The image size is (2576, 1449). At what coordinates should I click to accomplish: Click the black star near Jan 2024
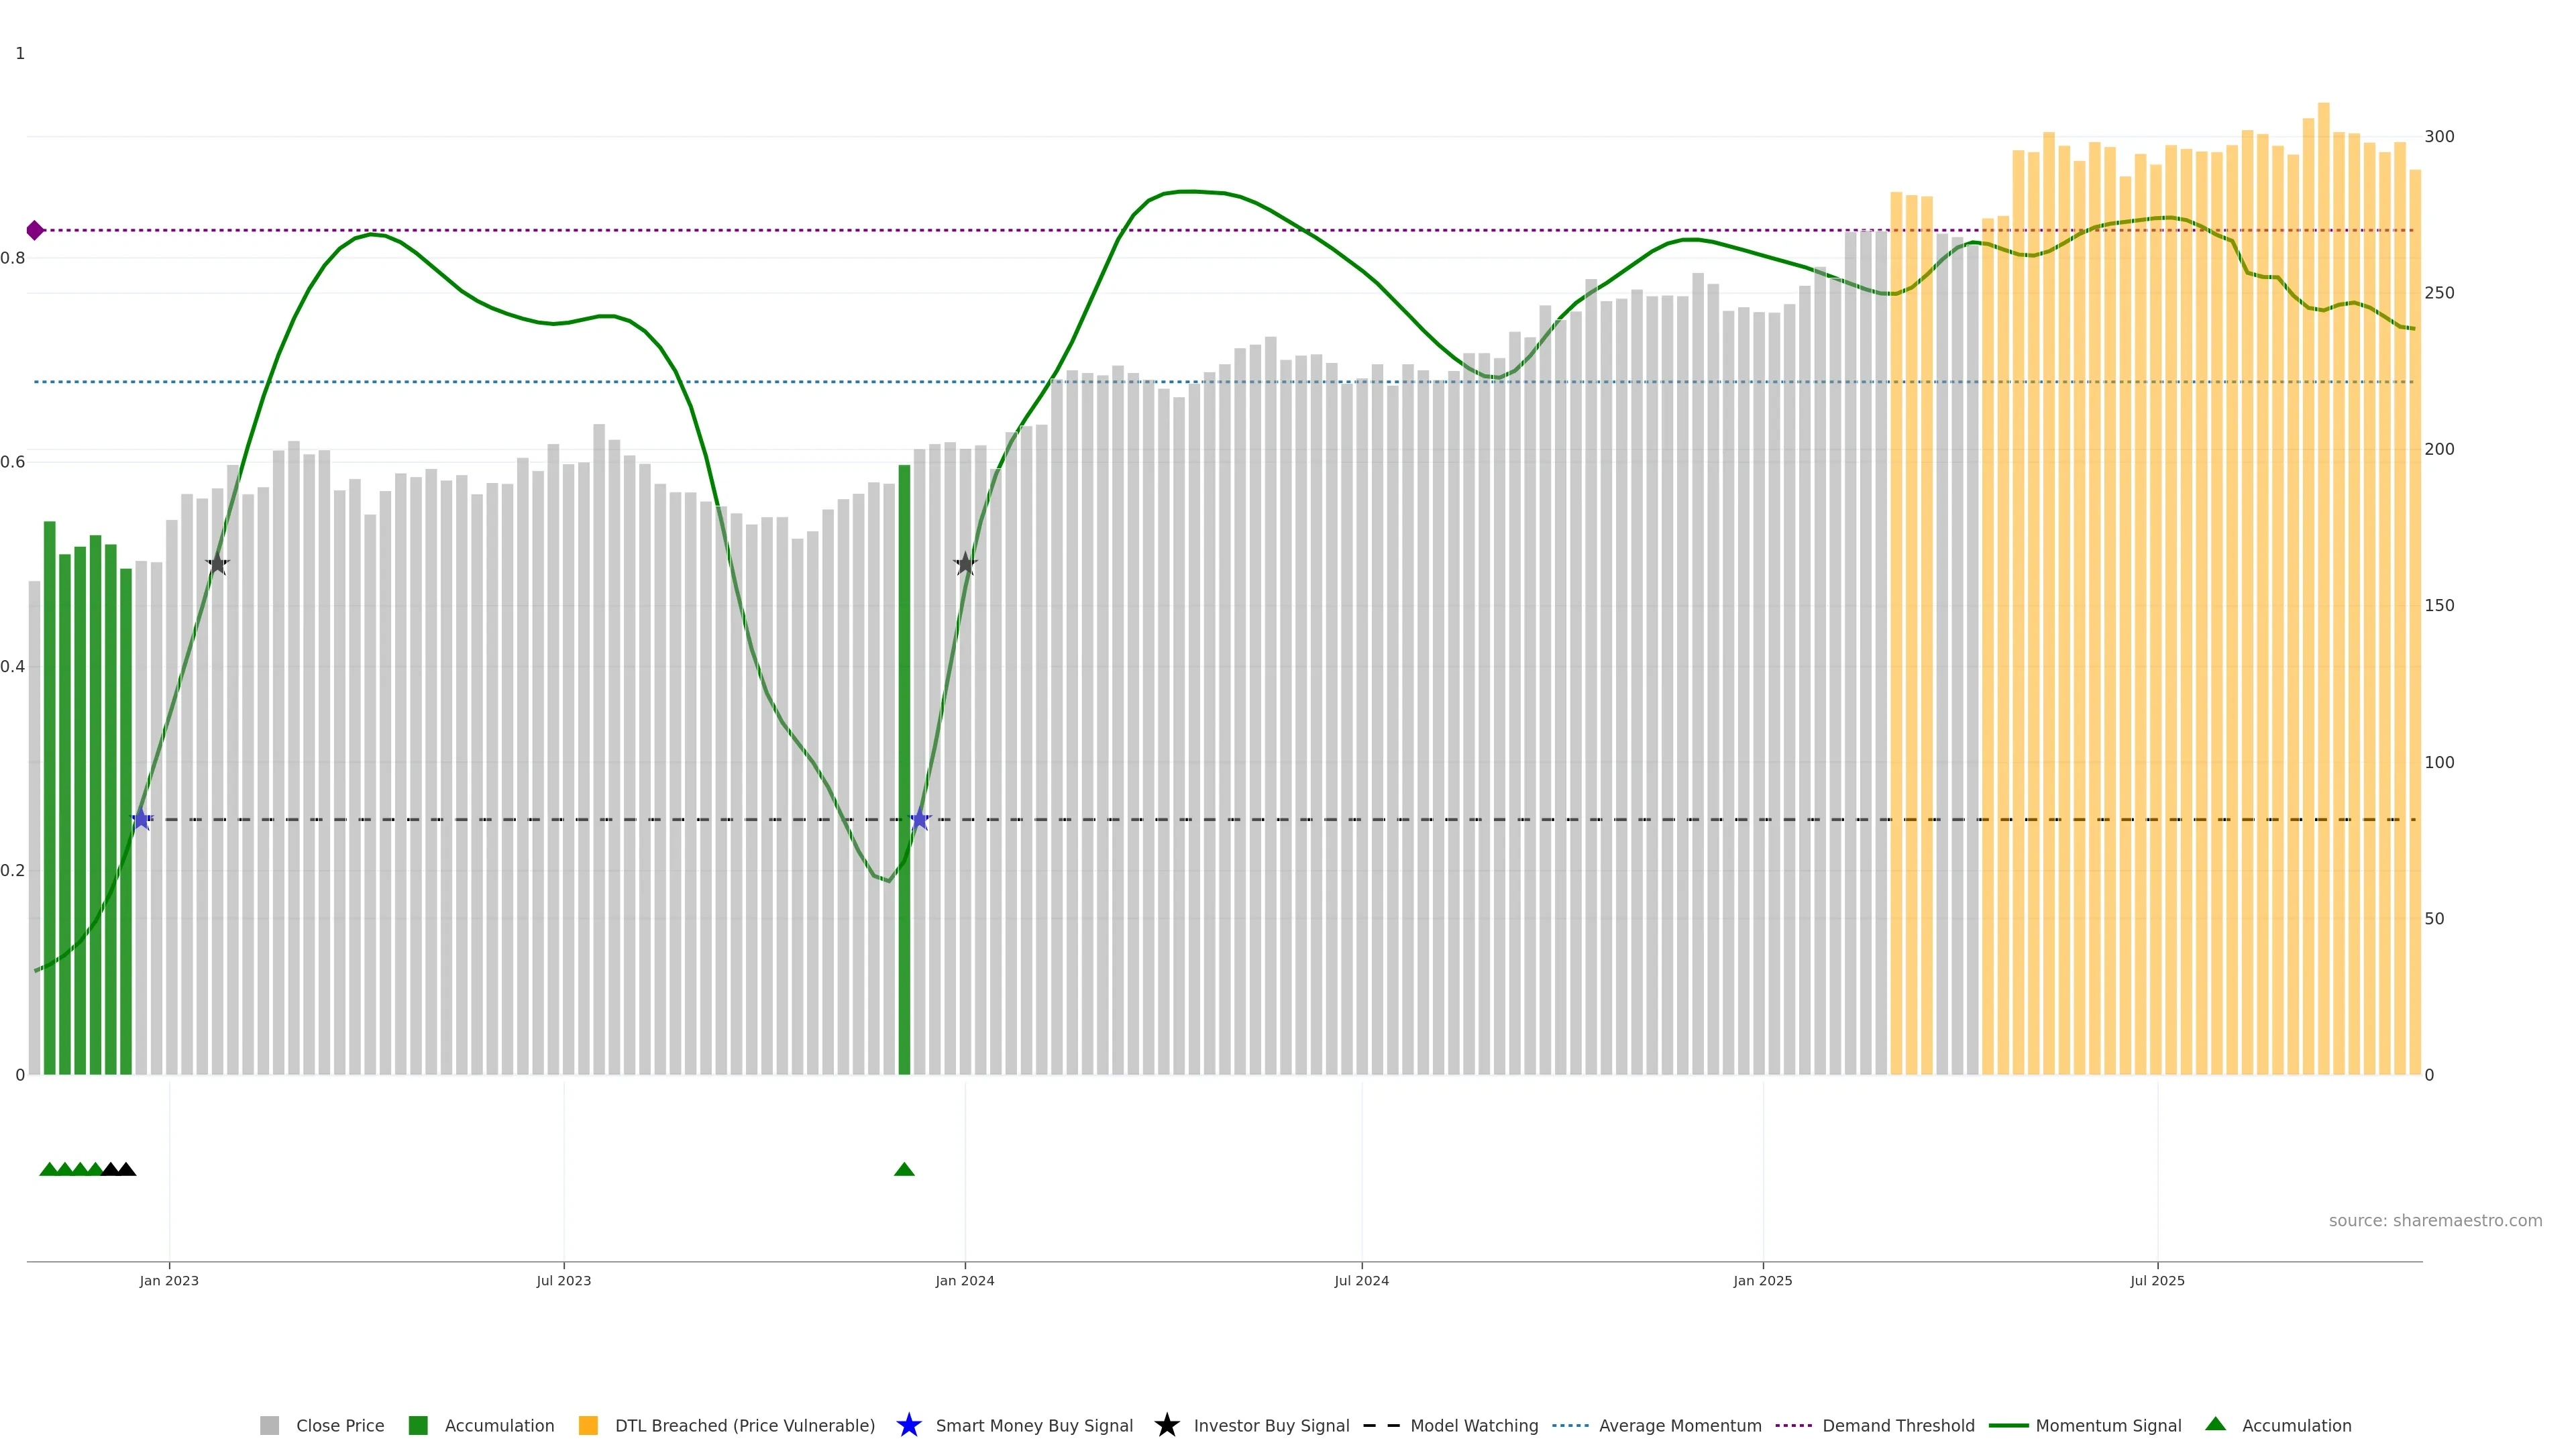pyautogui.click(x=965, y=564)
